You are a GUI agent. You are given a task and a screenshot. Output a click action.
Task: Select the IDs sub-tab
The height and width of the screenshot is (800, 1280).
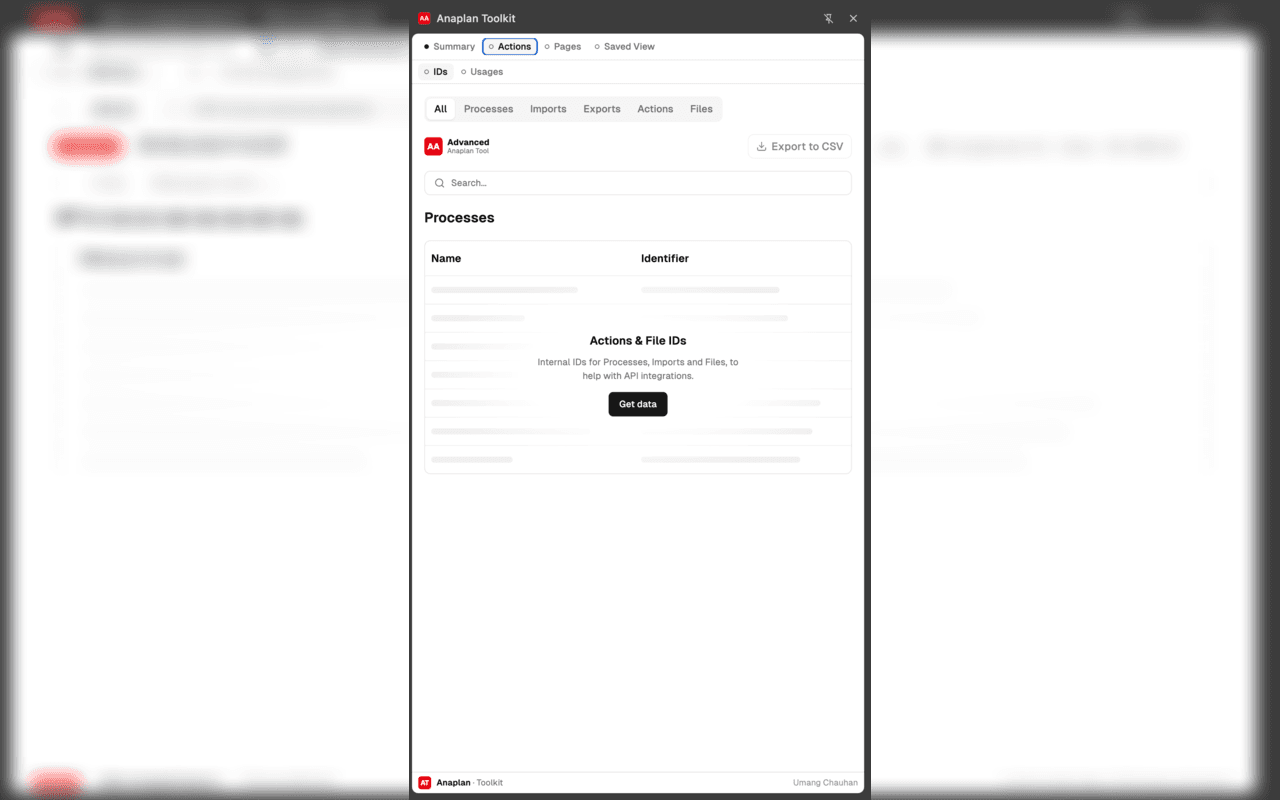click(x=436, y=72)
